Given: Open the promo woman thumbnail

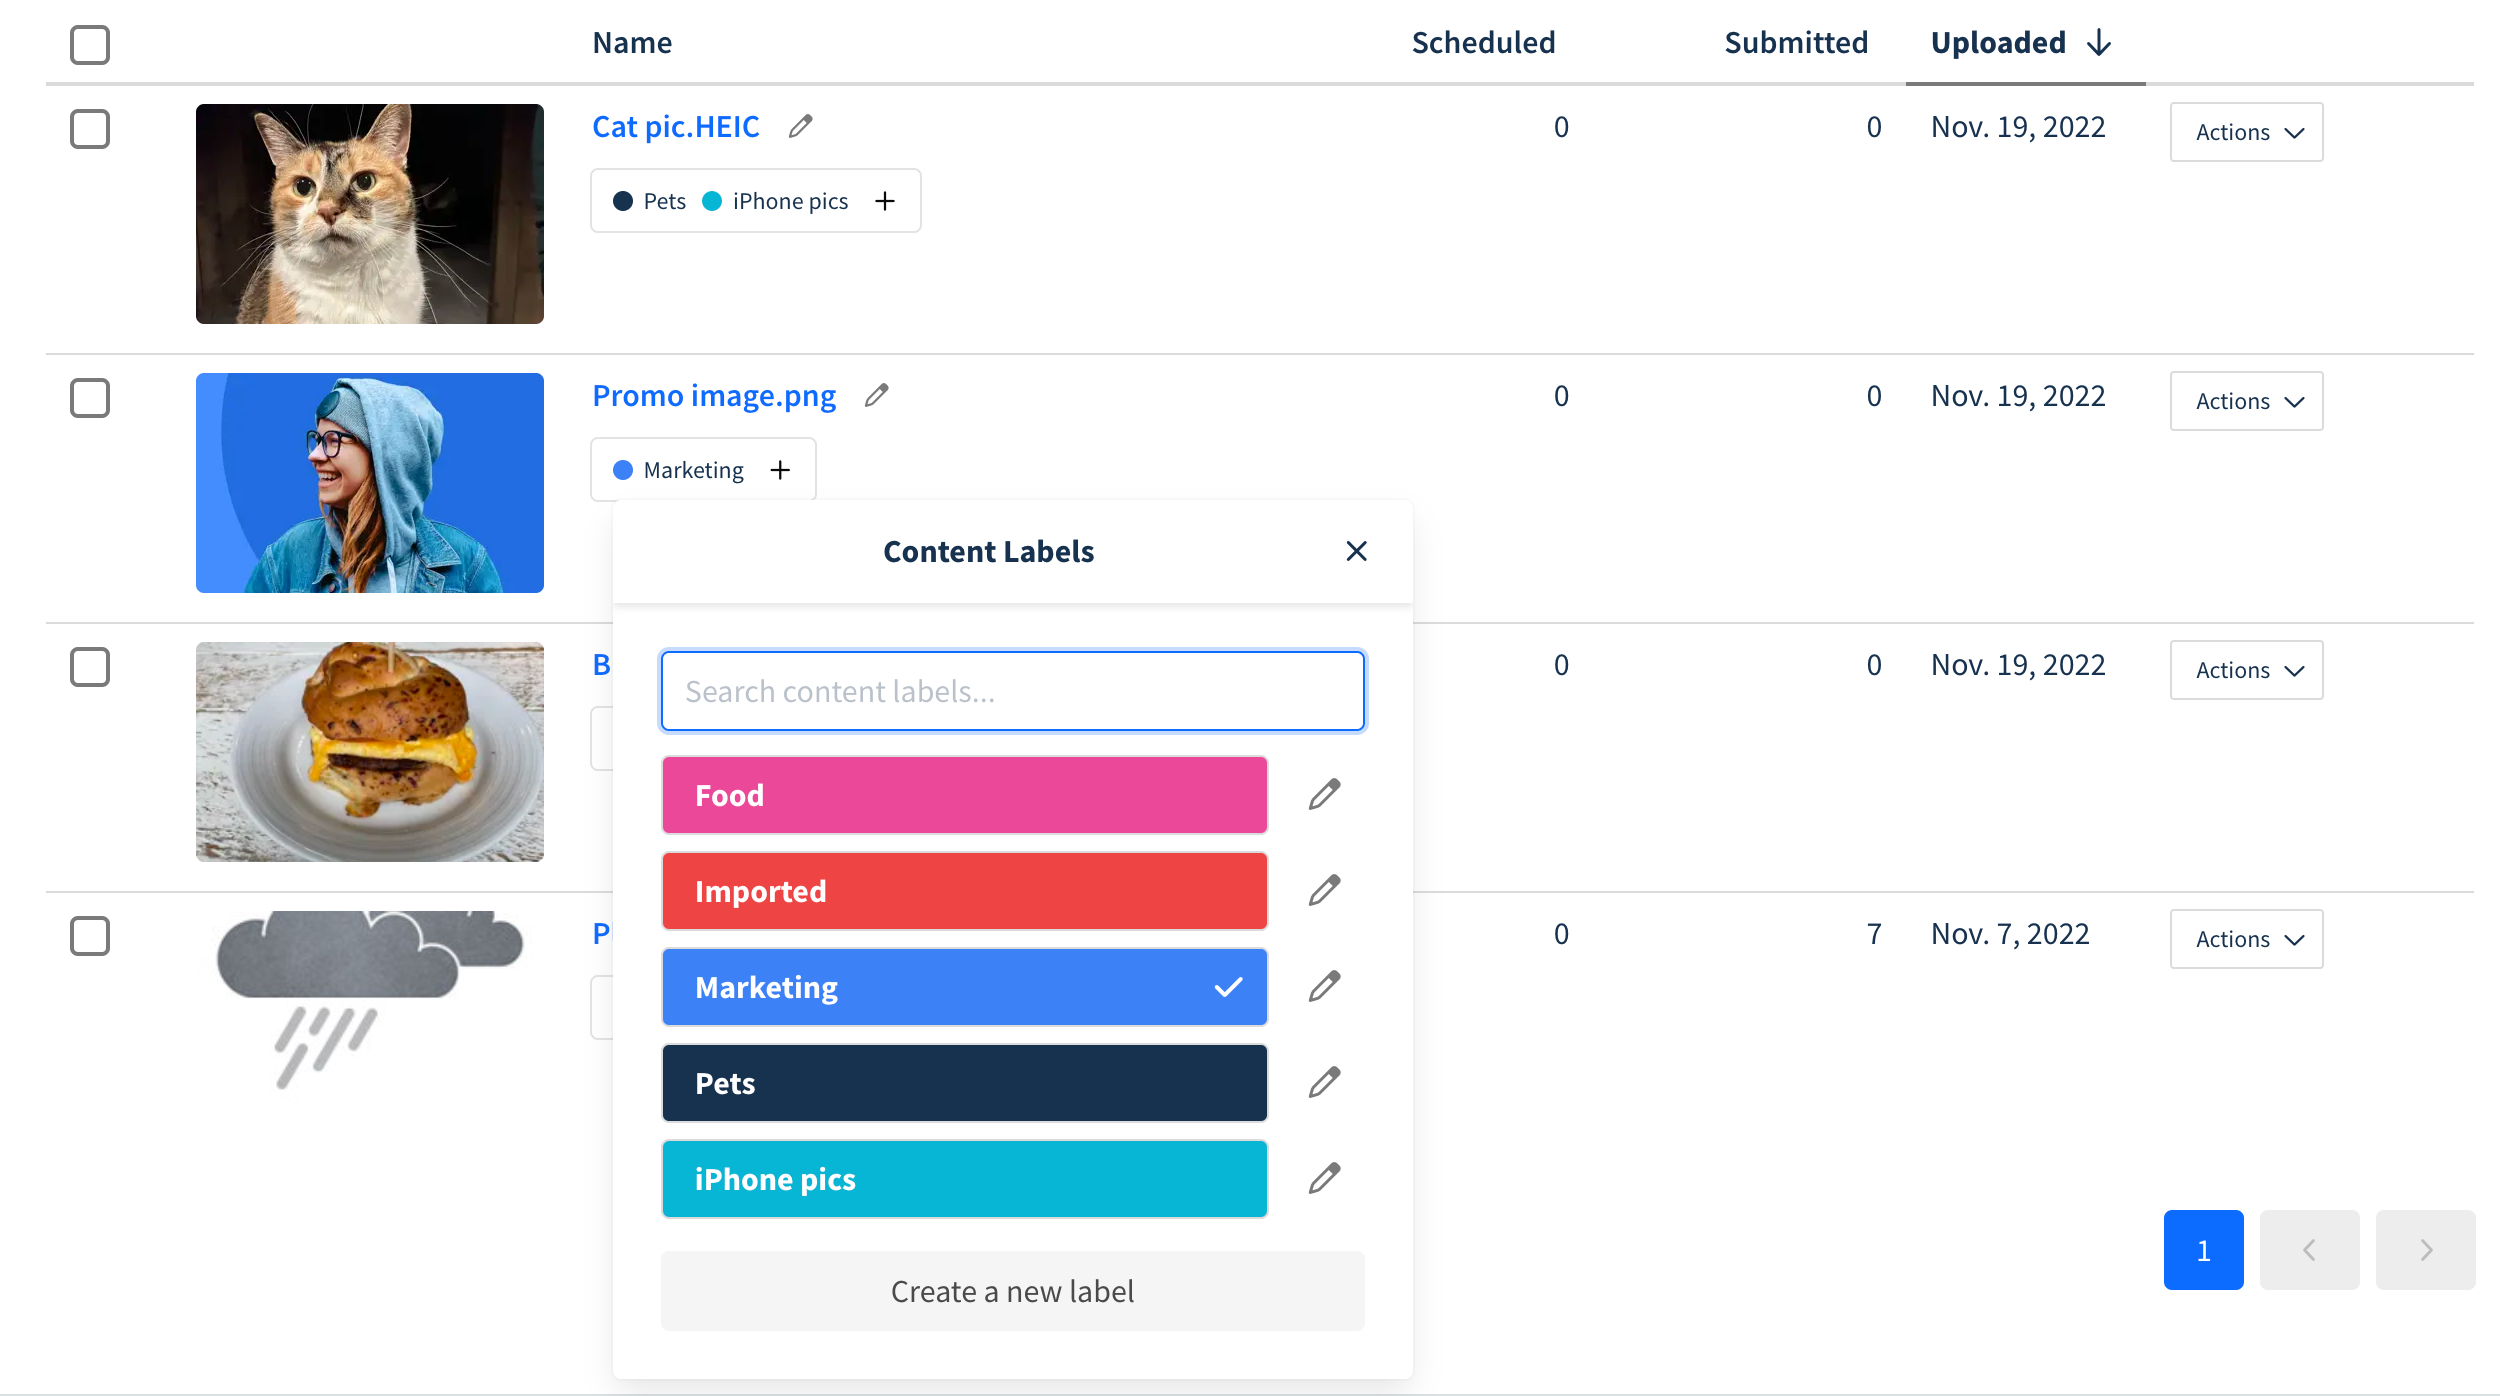Looking at the screenshot, I should (x=370, y=483).
